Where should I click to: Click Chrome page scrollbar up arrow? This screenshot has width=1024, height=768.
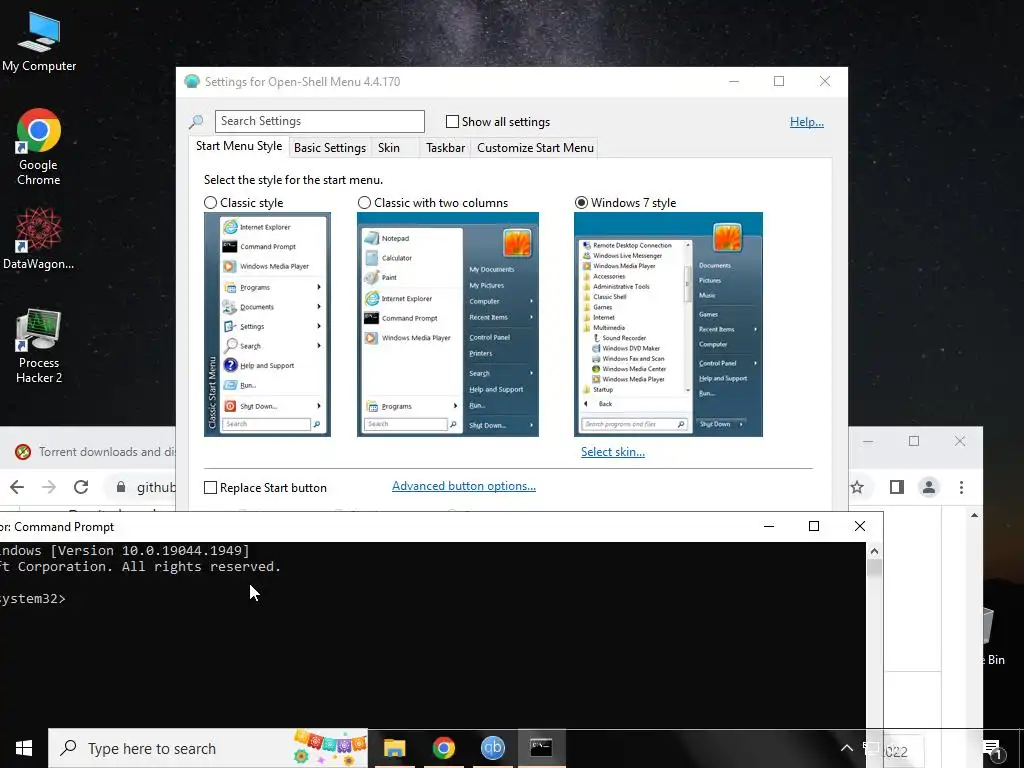[x=974, y=516]
